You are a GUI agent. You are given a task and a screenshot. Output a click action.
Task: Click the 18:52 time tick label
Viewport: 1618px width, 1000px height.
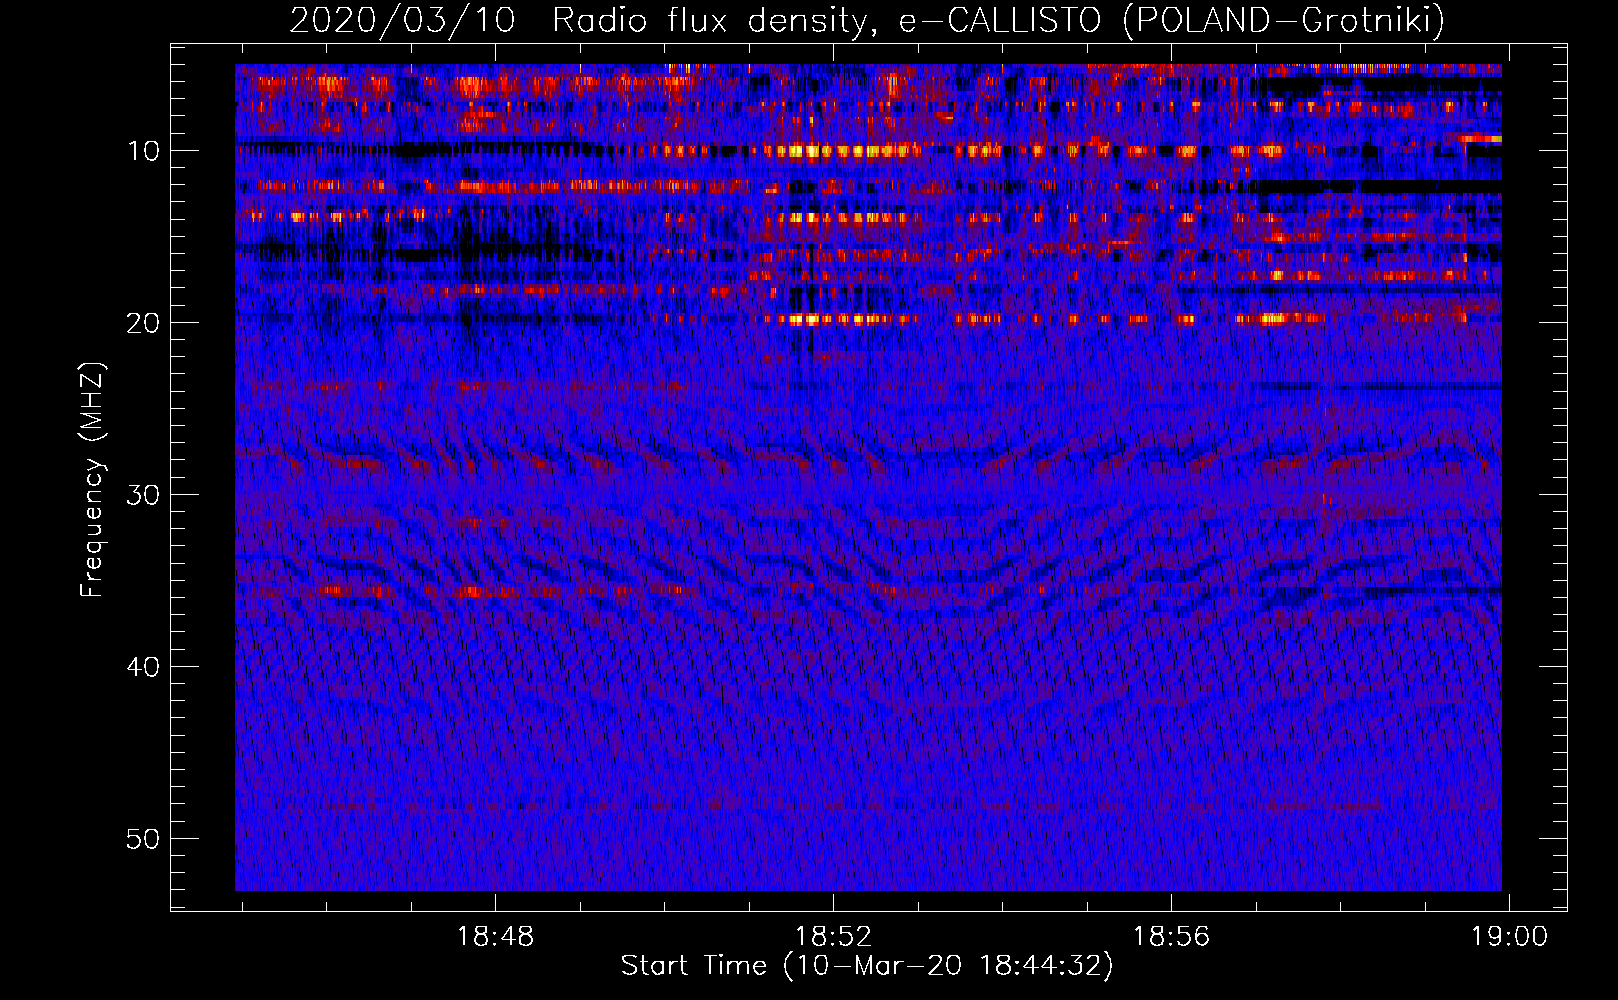click(833, 937)
